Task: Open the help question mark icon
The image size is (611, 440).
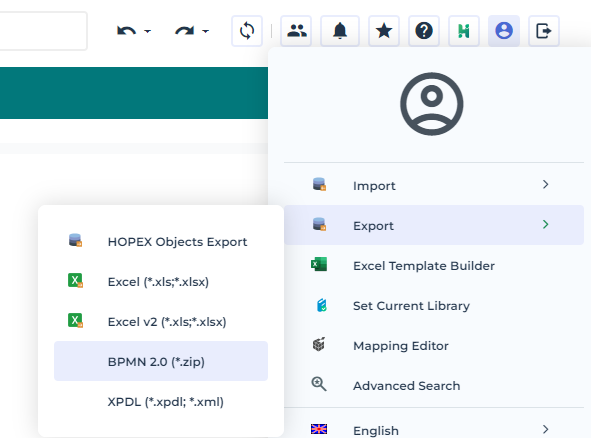Action: (424, 31)
